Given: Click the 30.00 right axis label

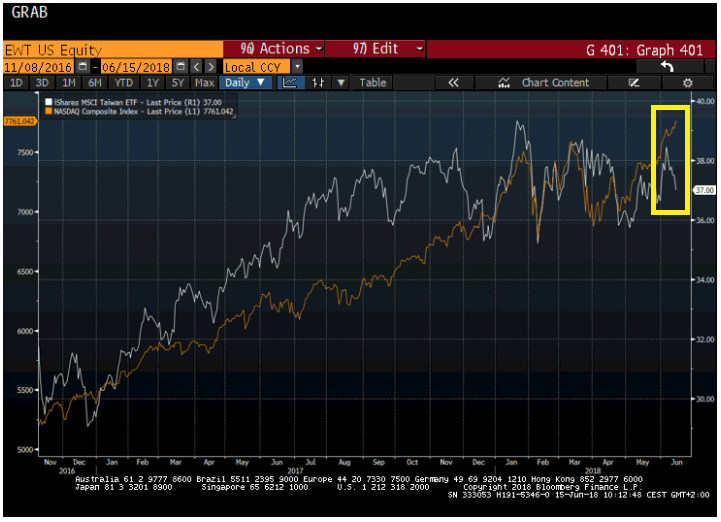Looking at the screenshot, I should [705, 399].
